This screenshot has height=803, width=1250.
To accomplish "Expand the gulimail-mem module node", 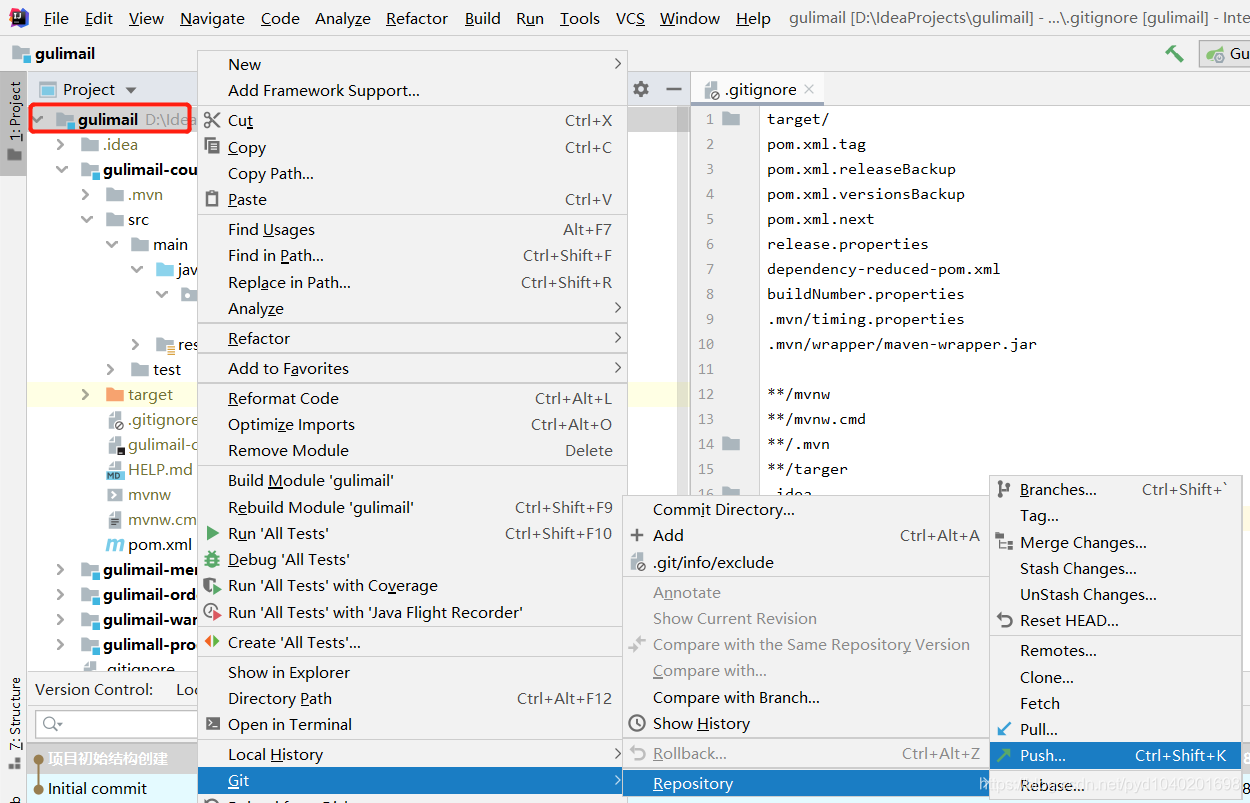I will 61,570.
